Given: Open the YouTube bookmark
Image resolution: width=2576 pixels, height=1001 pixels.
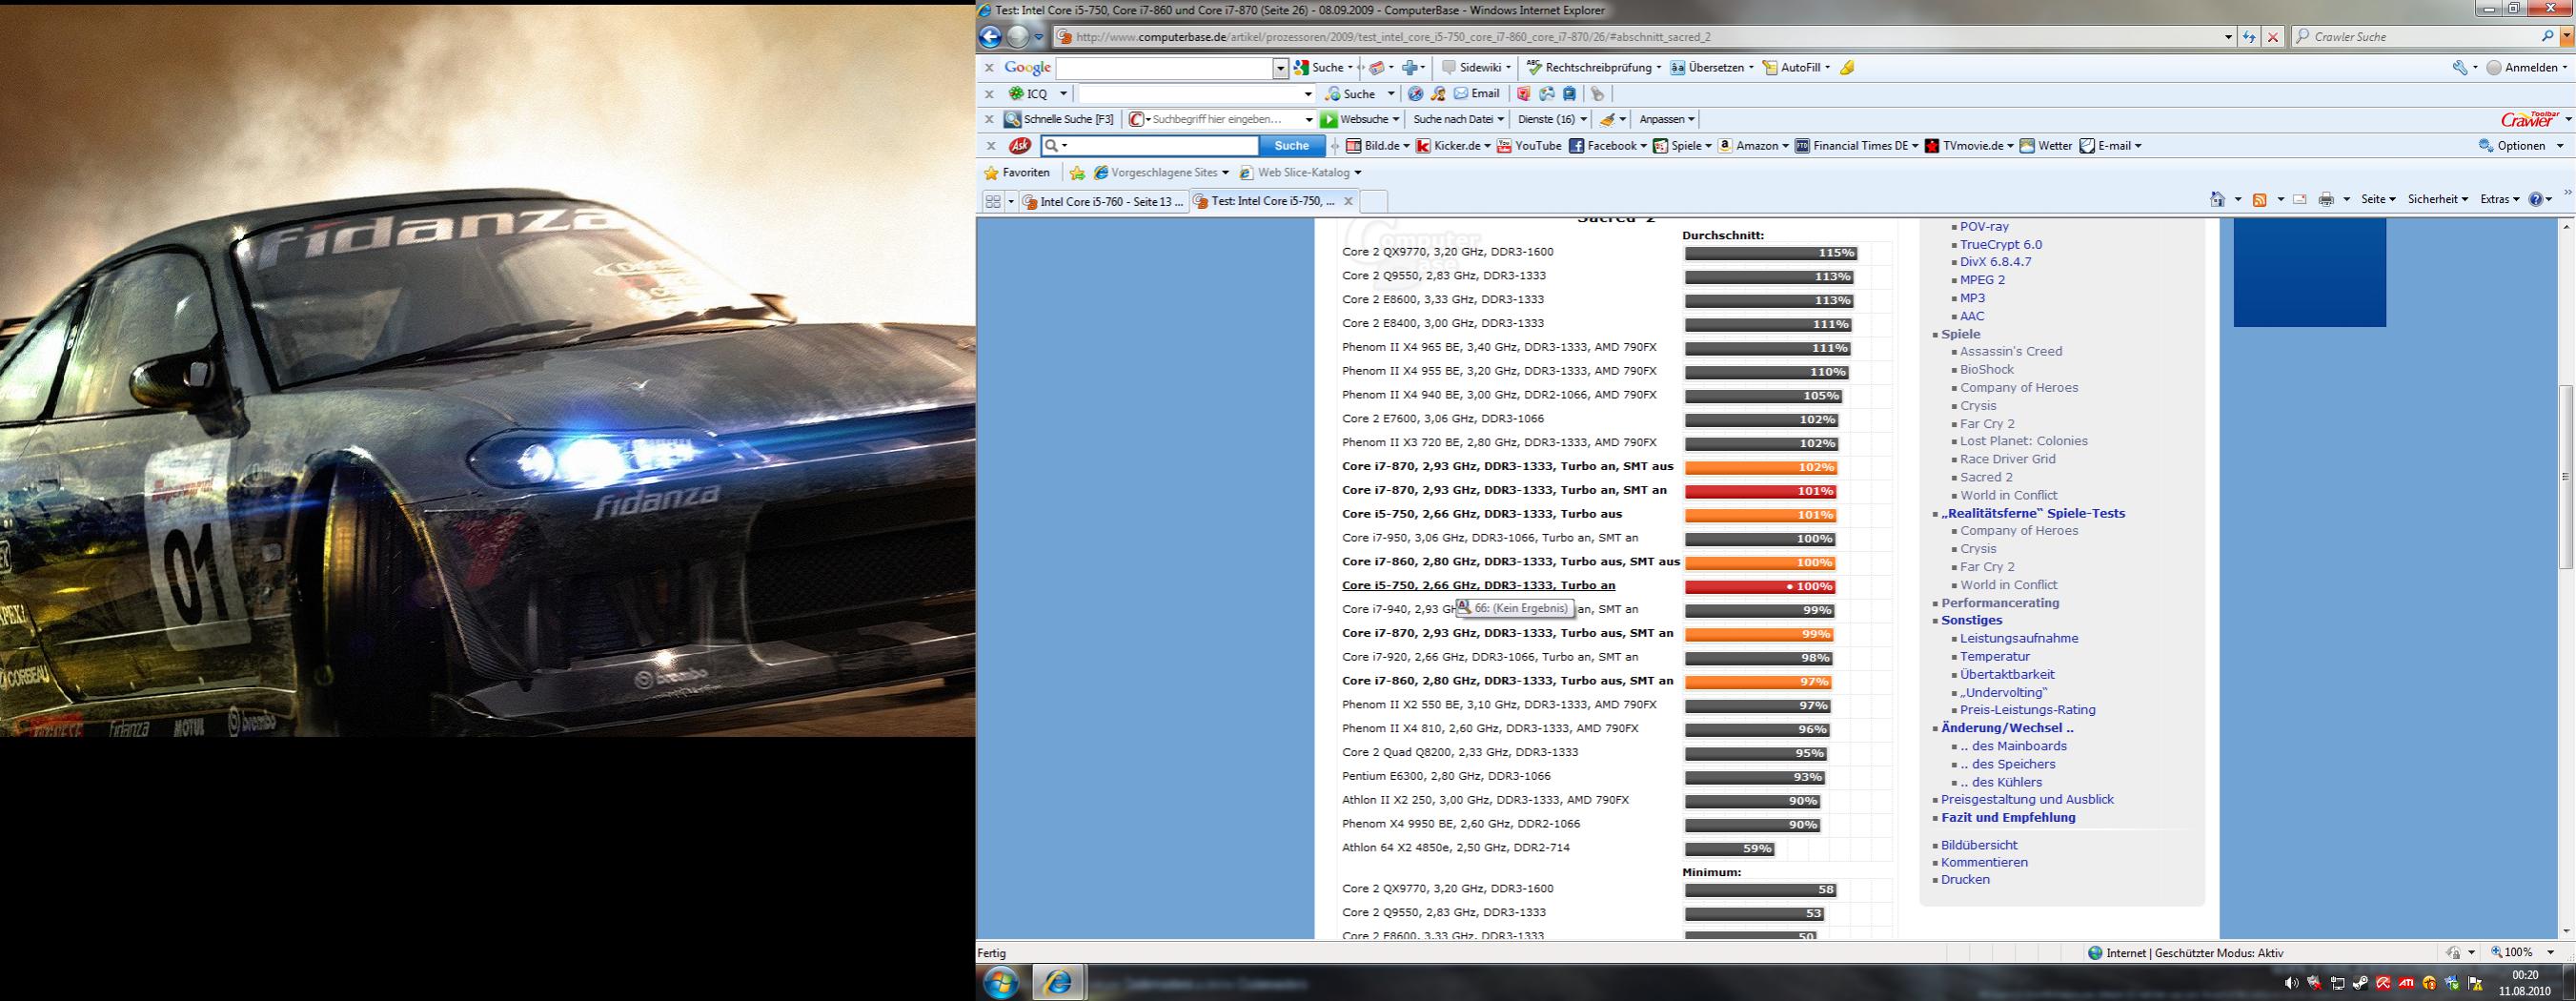Looking at the screenshot, I should [x=1527, y=146].
